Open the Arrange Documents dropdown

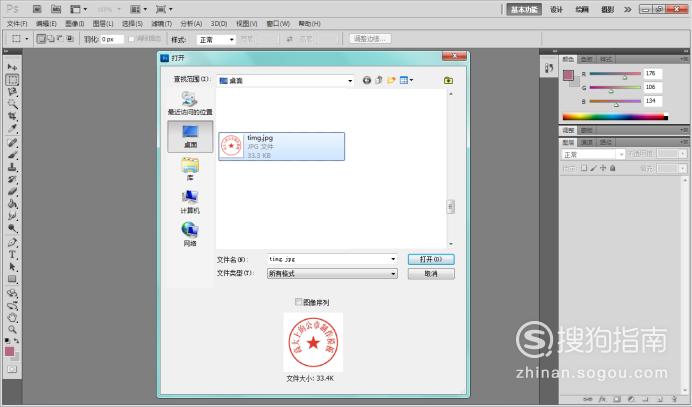[139, 9]
